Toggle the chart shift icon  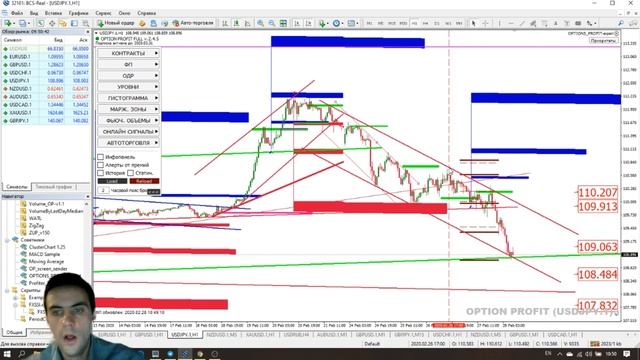(x=309, y=23)
